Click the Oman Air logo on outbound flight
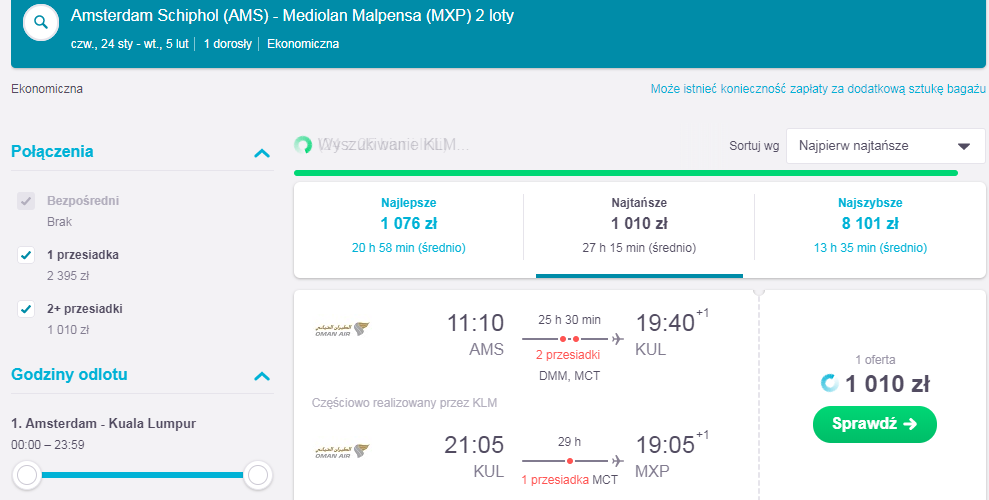Image resolution: width=989 pixels, height=500 pixels. 342,329
